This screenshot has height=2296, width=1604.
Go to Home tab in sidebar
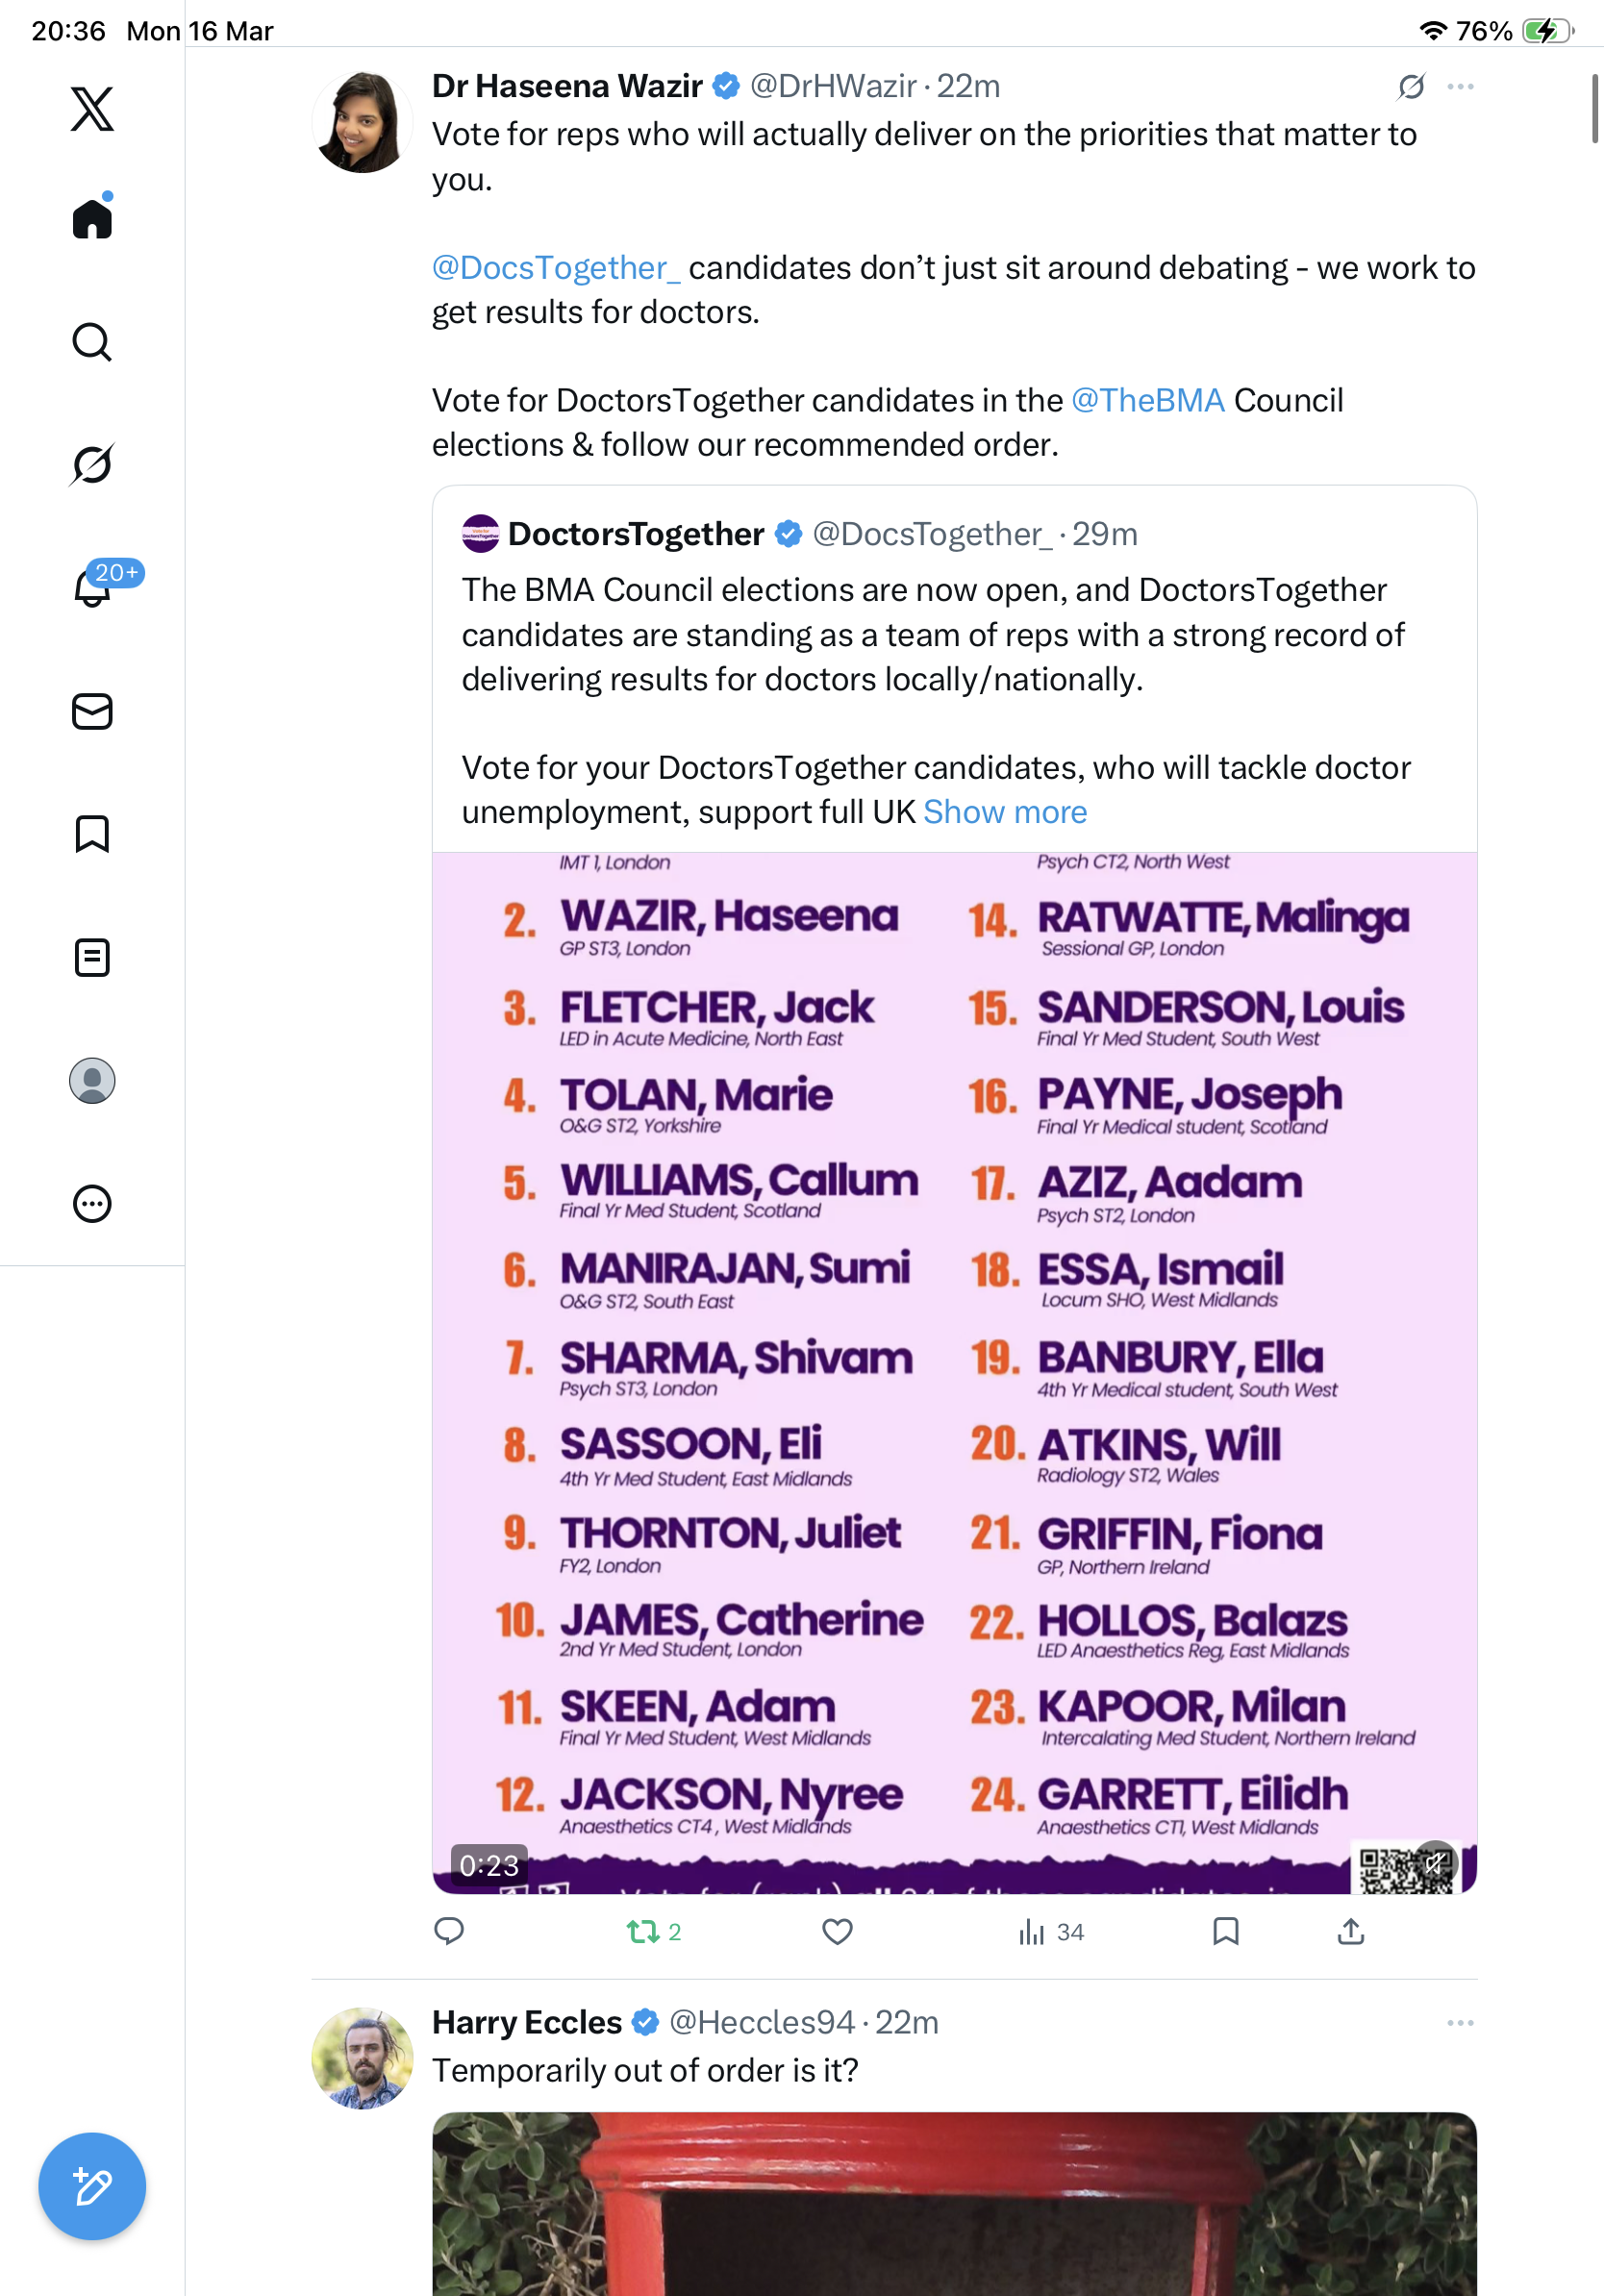tap(92, 217)
